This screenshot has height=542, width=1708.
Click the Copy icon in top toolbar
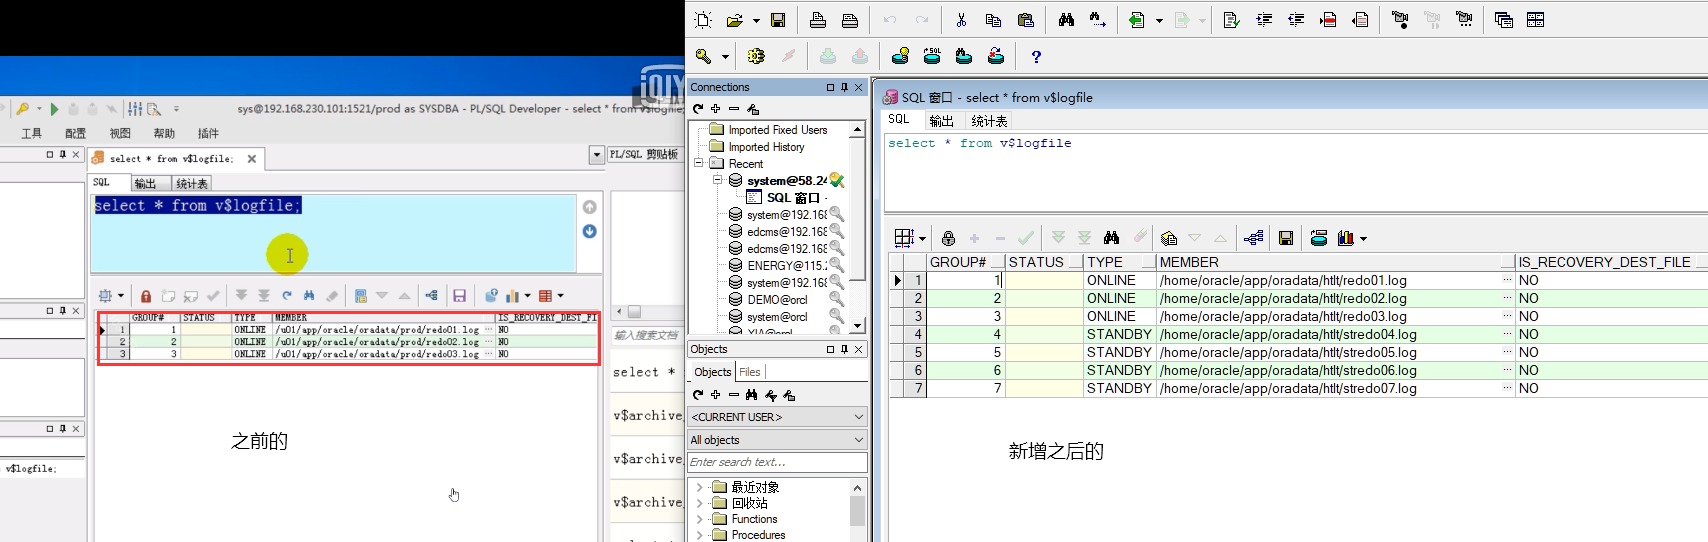[x=993, y=20]
